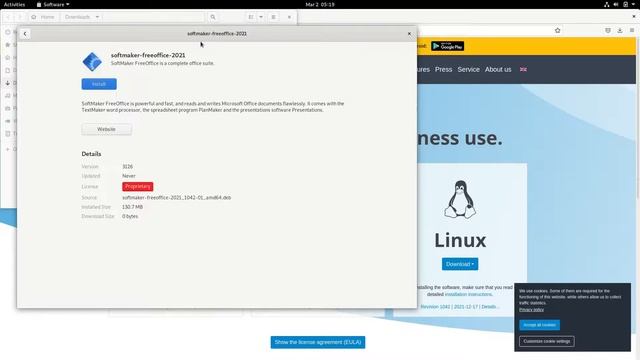640x360 pixels.
Task: Open Service in website navigation
Action: pyautogui.click(x=468, y=69)
